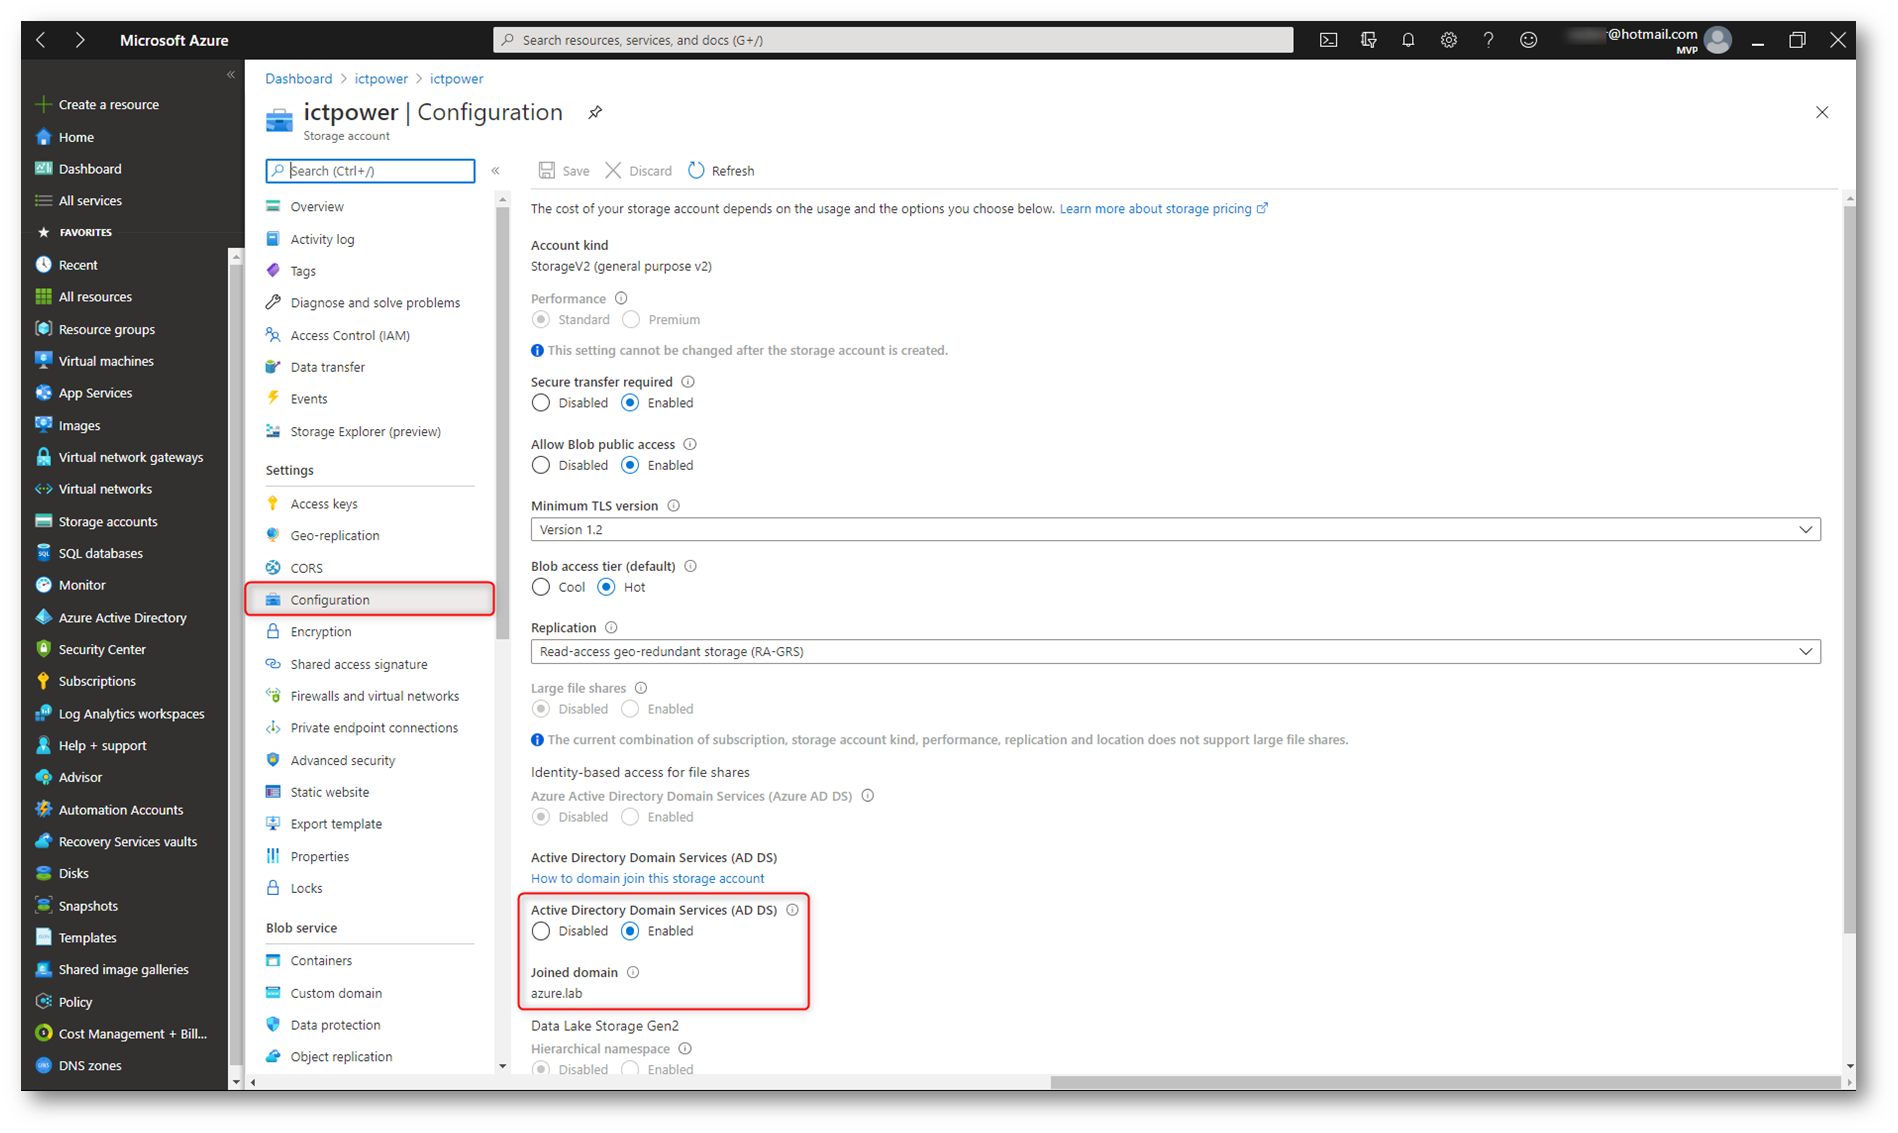
Task: Open Storage accounts in favorites sidebar
Action: 108,521
